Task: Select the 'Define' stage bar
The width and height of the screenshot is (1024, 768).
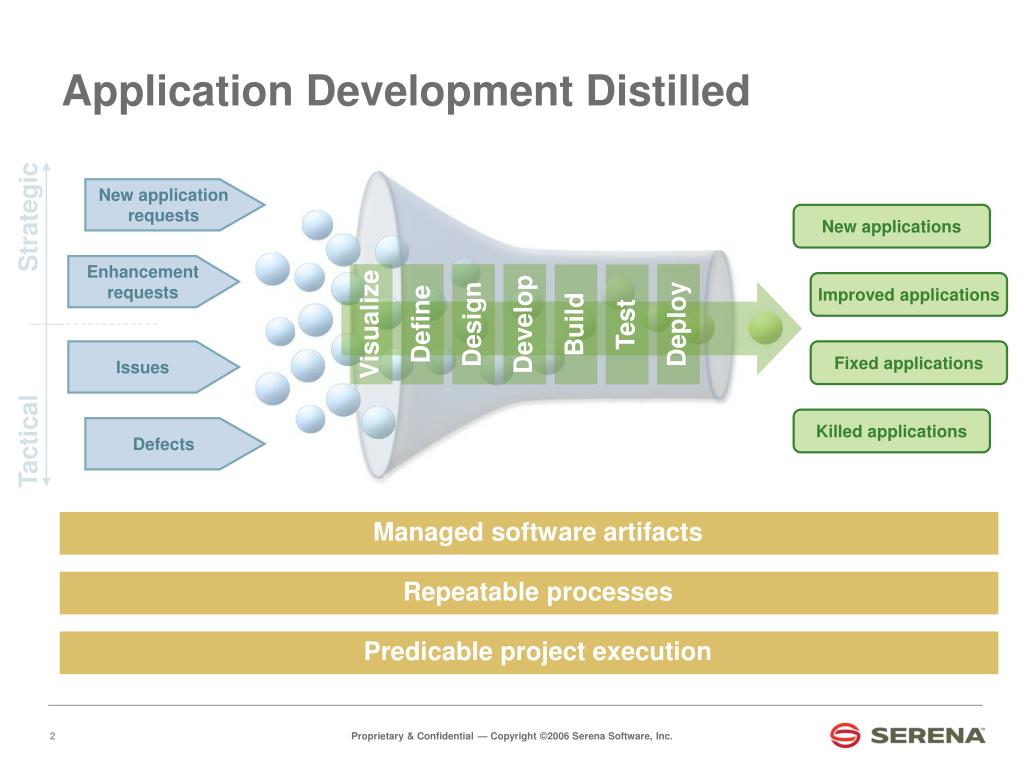Action: pos(422,324)
